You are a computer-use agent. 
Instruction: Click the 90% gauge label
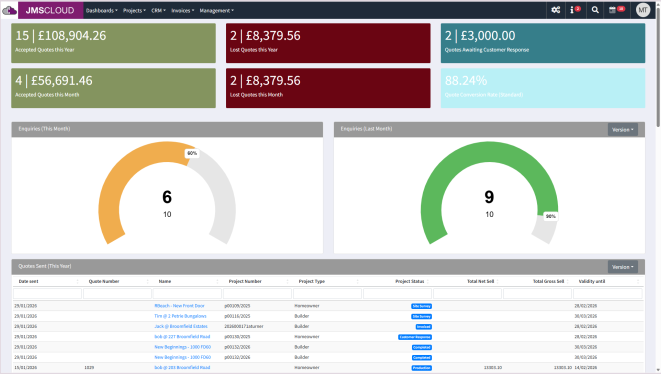pos(551,216)
